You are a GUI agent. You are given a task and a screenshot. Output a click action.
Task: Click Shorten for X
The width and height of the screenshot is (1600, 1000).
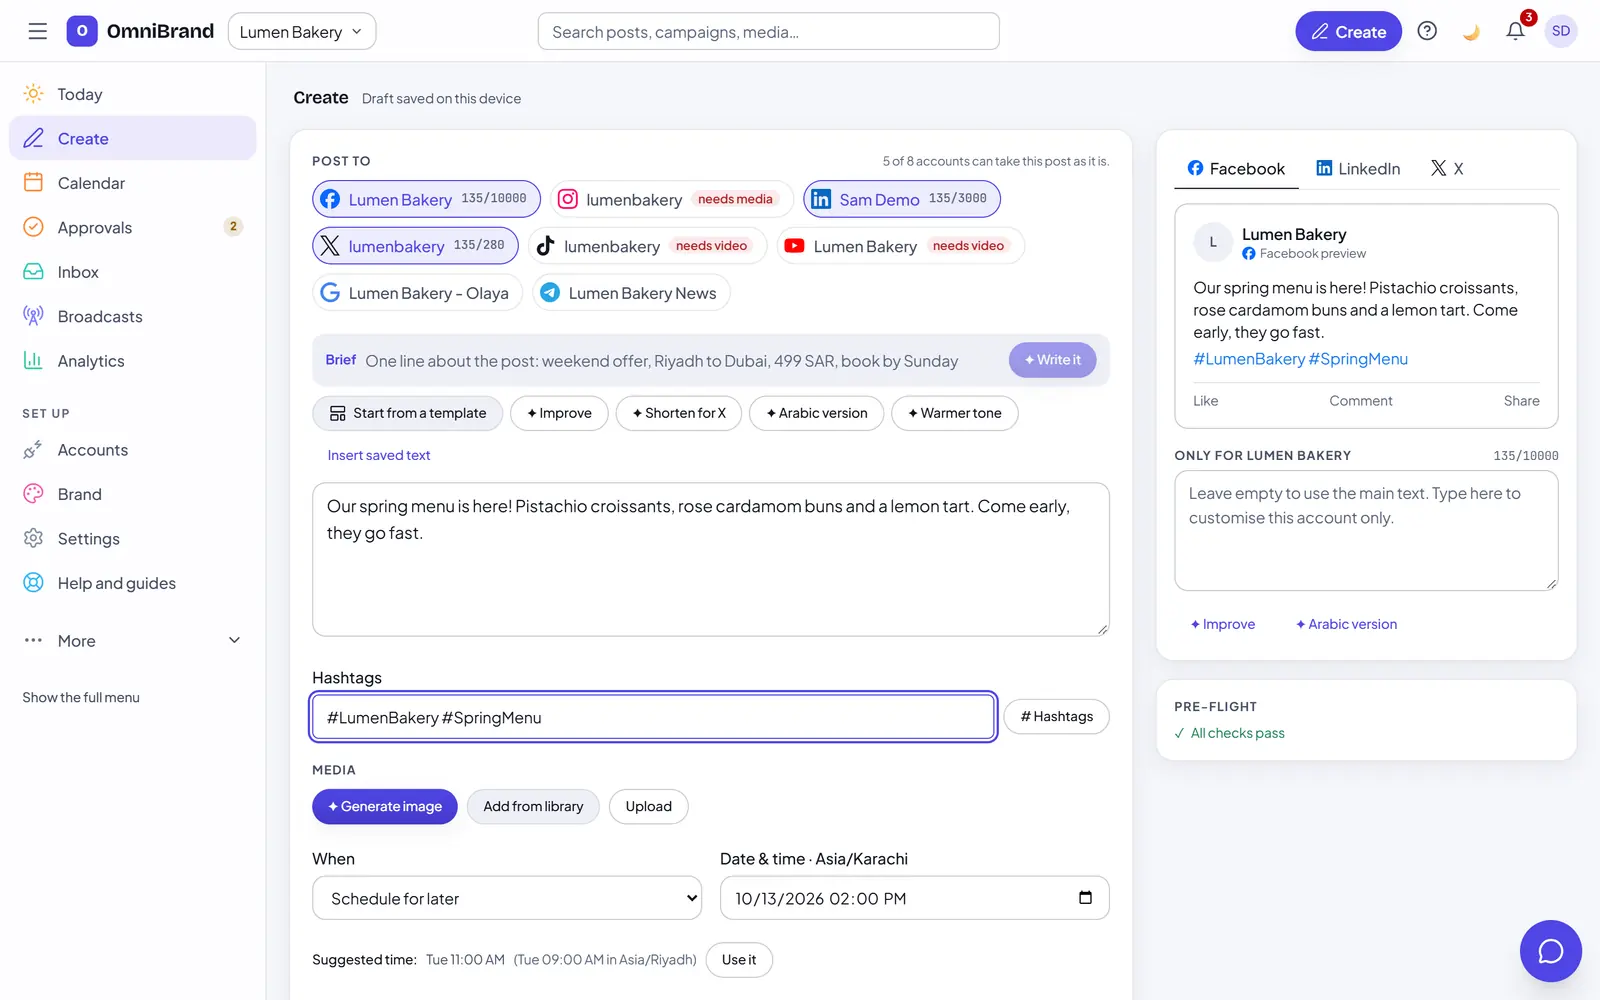[678, 413]
